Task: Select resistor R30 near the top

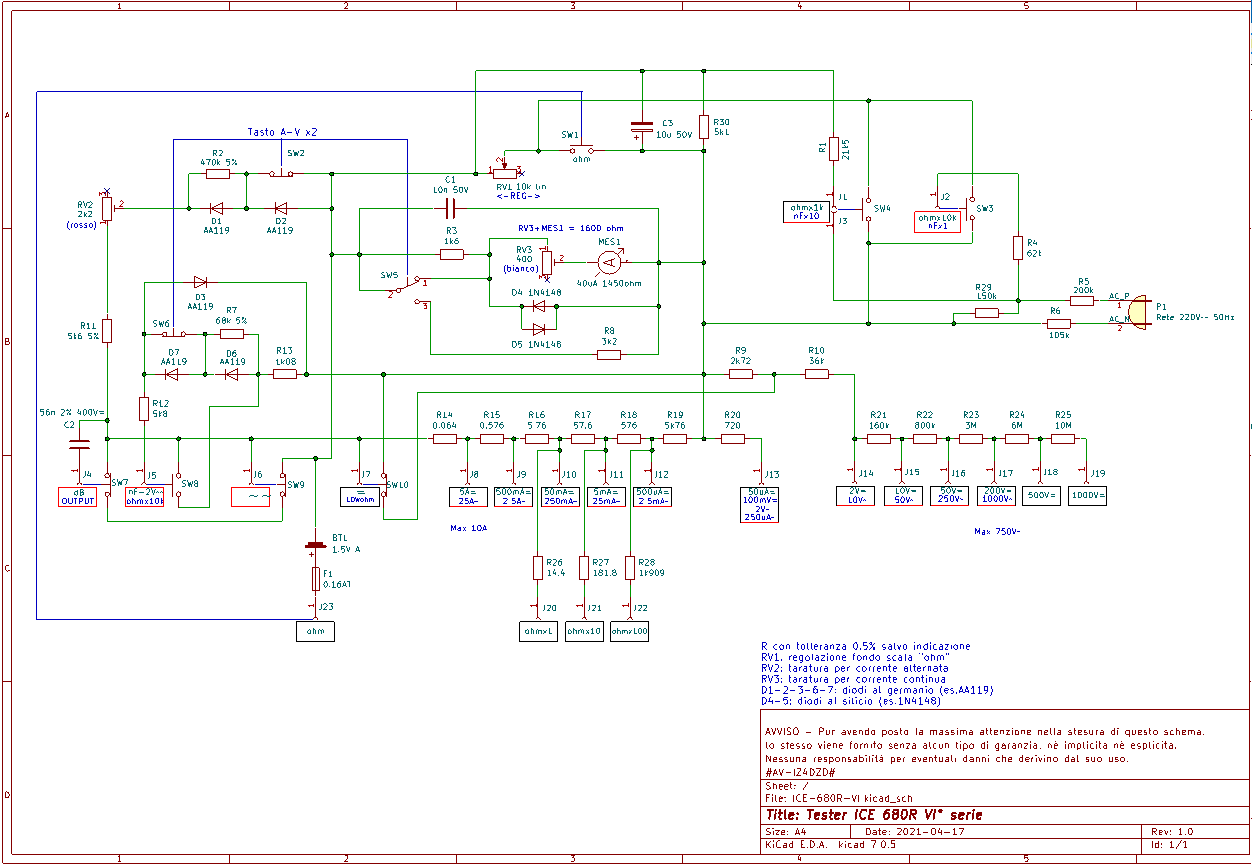Action: [x=704, y=127]
